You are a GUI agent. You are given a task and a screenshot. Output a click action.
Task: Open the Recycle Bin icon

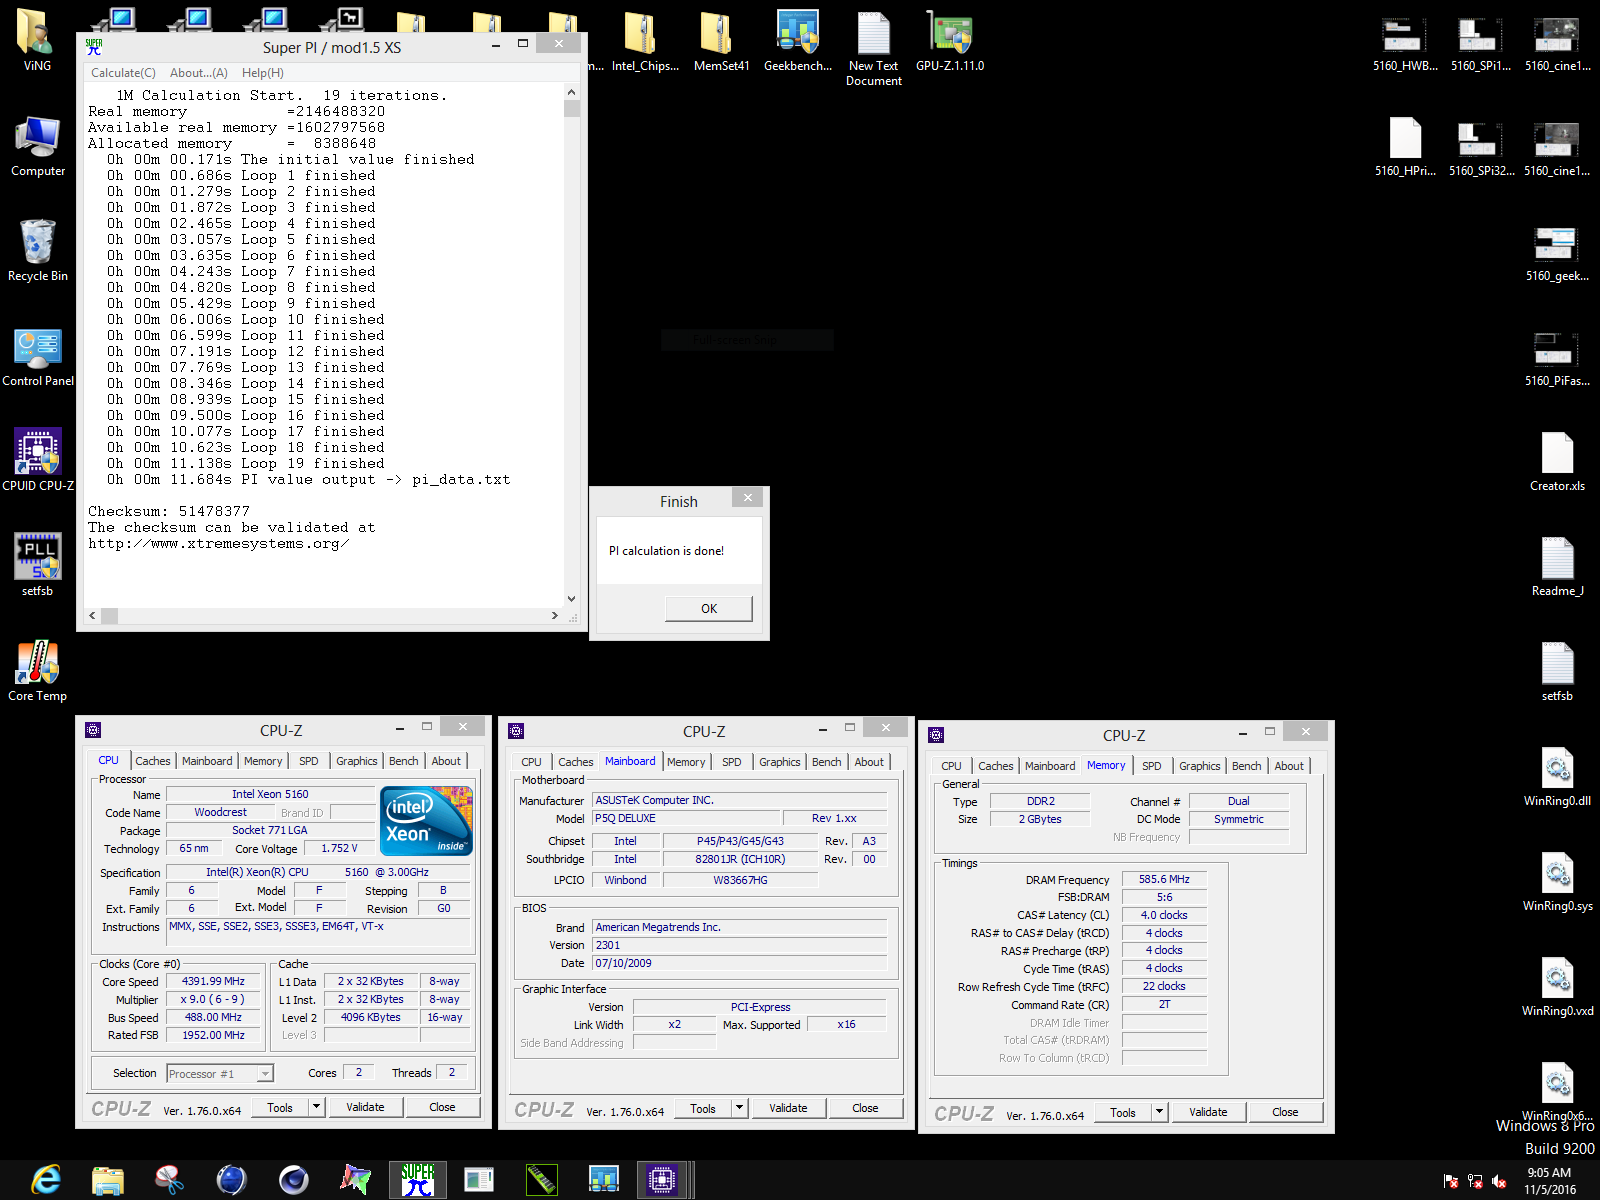click(x=37, y=250)
